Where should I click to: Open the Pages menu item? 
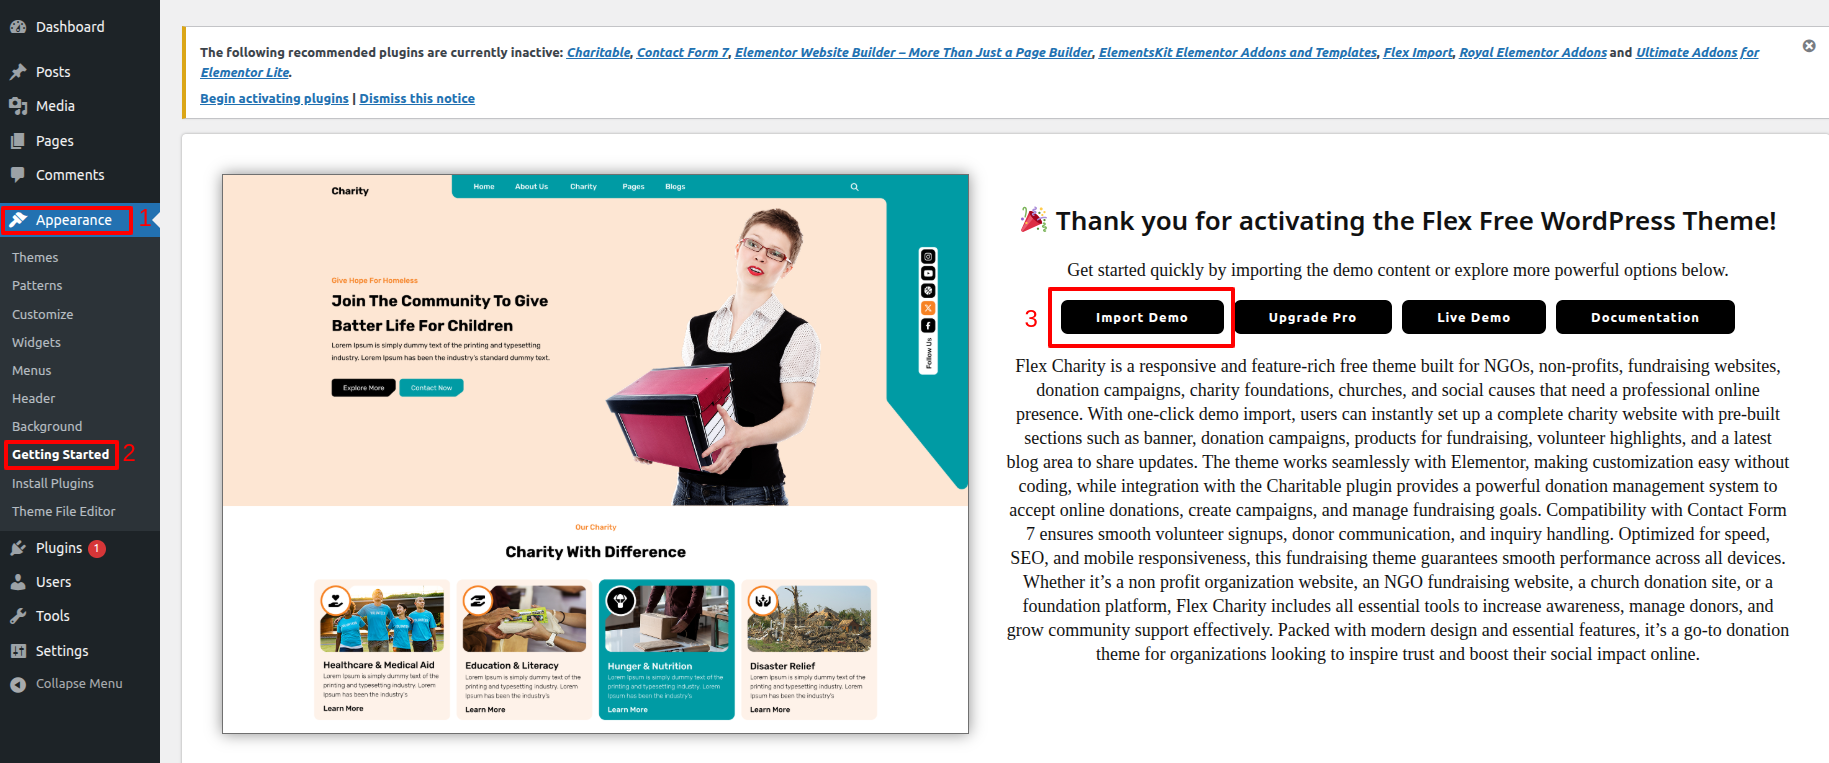(x=55, y=141)
